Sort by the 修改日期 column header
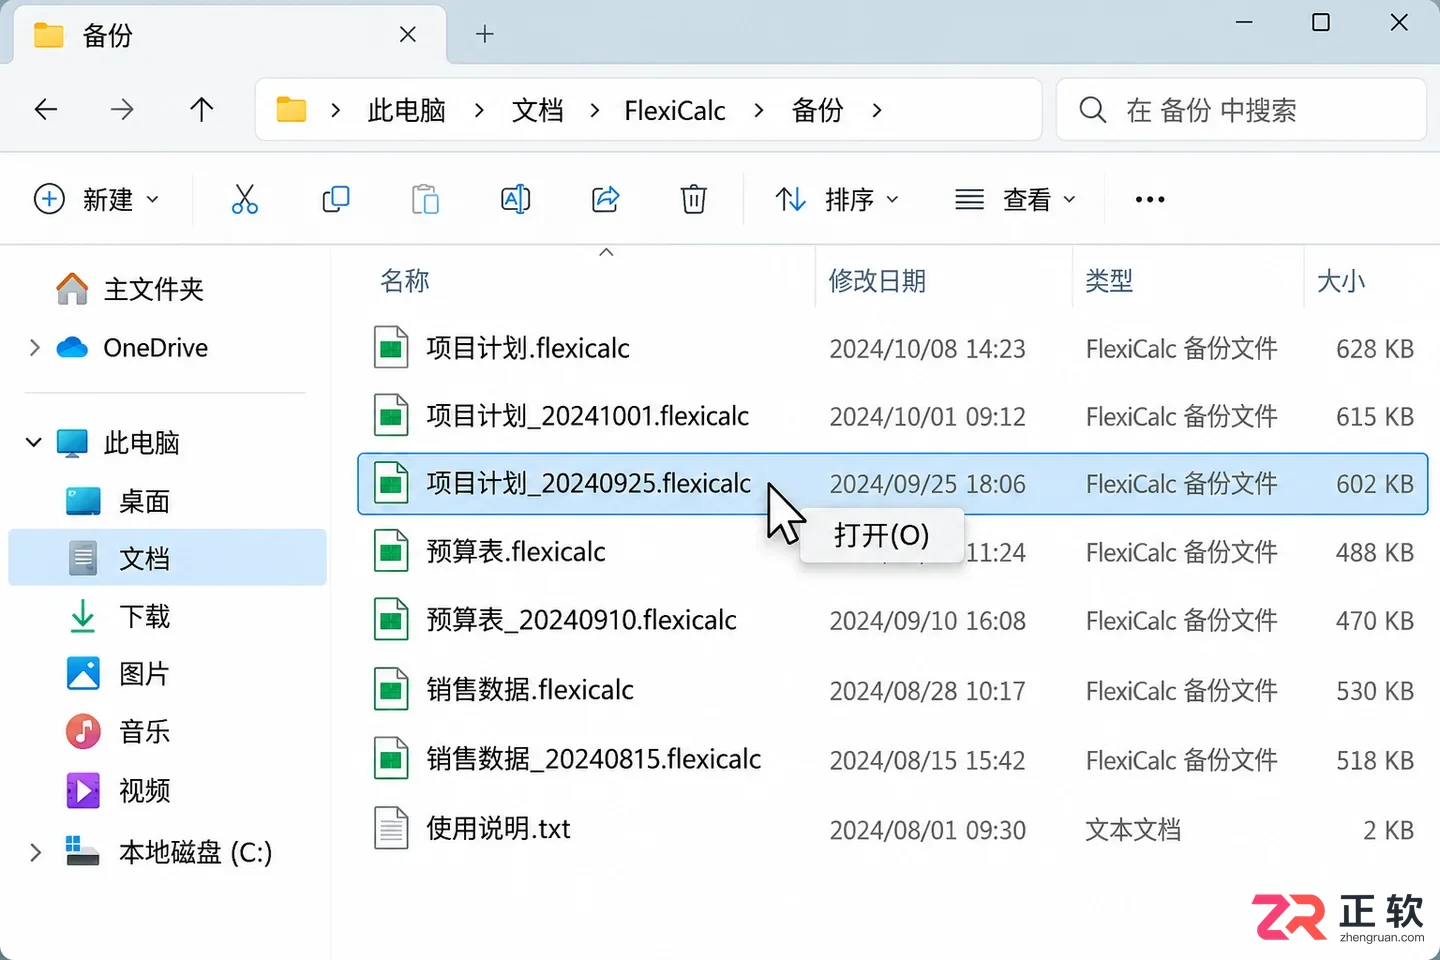Viewport: 1440px width, 960px height. point(877,281)
